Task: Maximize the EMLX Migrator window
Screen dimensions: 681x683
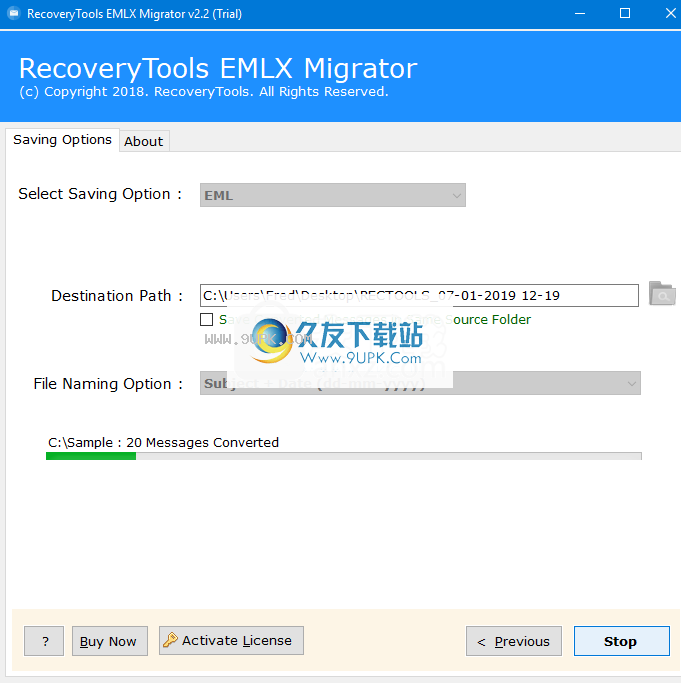Action: click(625, 14)
